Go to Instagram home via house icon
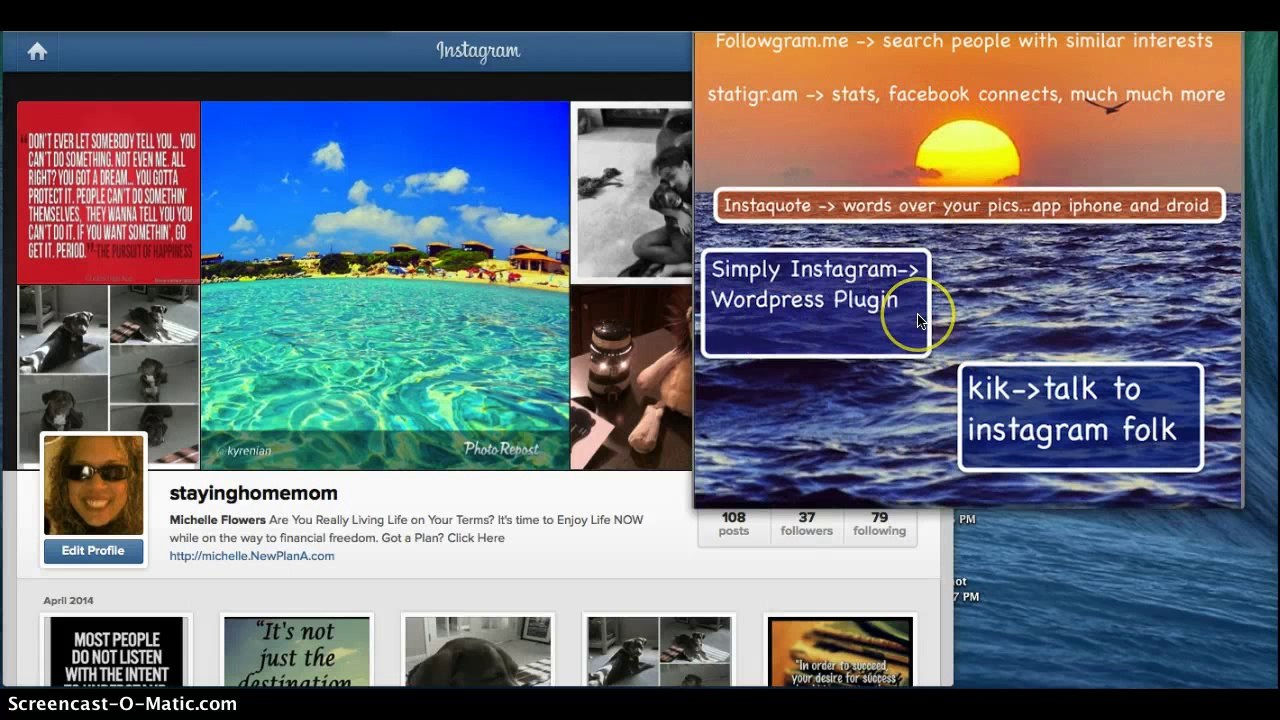This screenshot has height=720, width=1280. coord(37,52)
